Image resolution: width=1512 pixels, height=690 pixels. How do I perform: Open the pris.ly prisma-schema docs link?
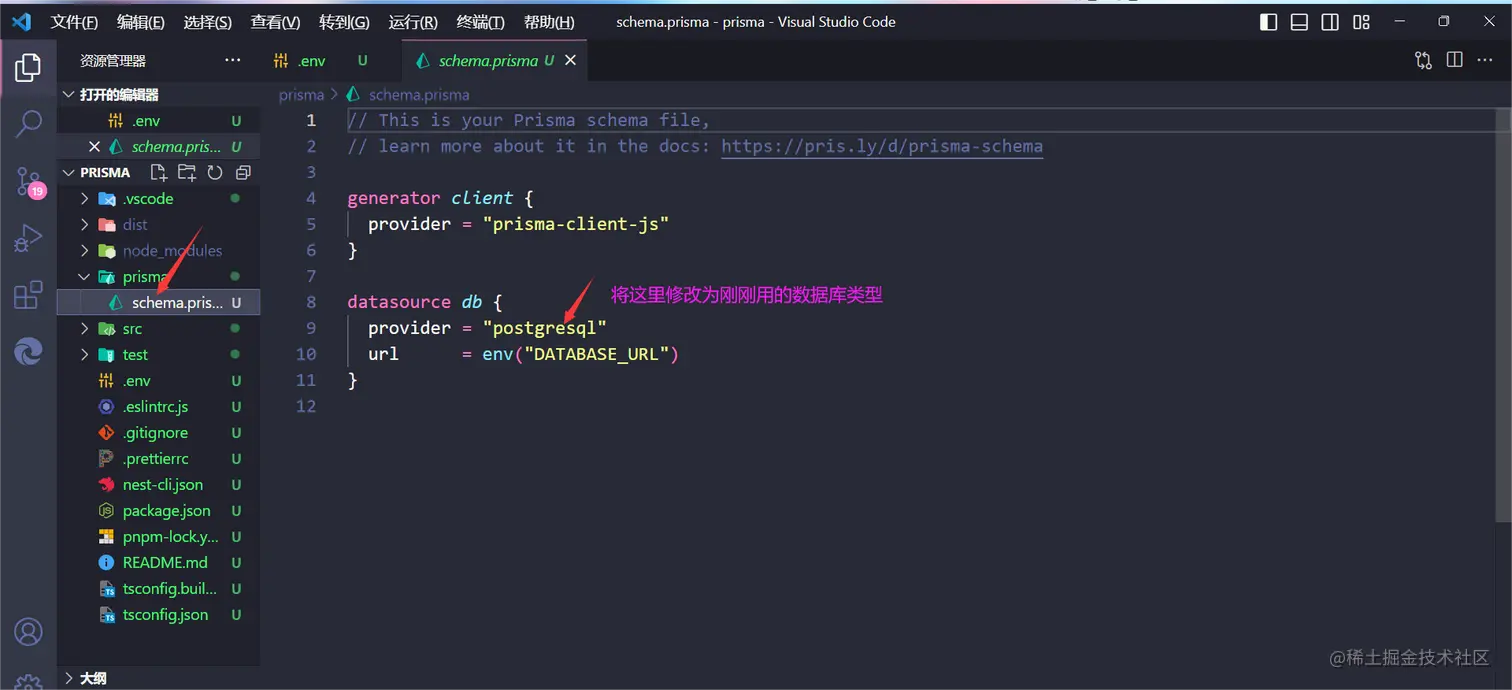point(882,146)
